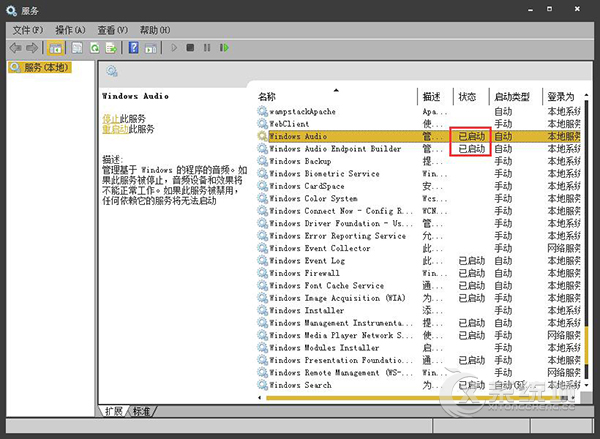Sort by the 启动类型 column header
The width and height of the screenshot is (600, 439).
[x=516, y=97]
